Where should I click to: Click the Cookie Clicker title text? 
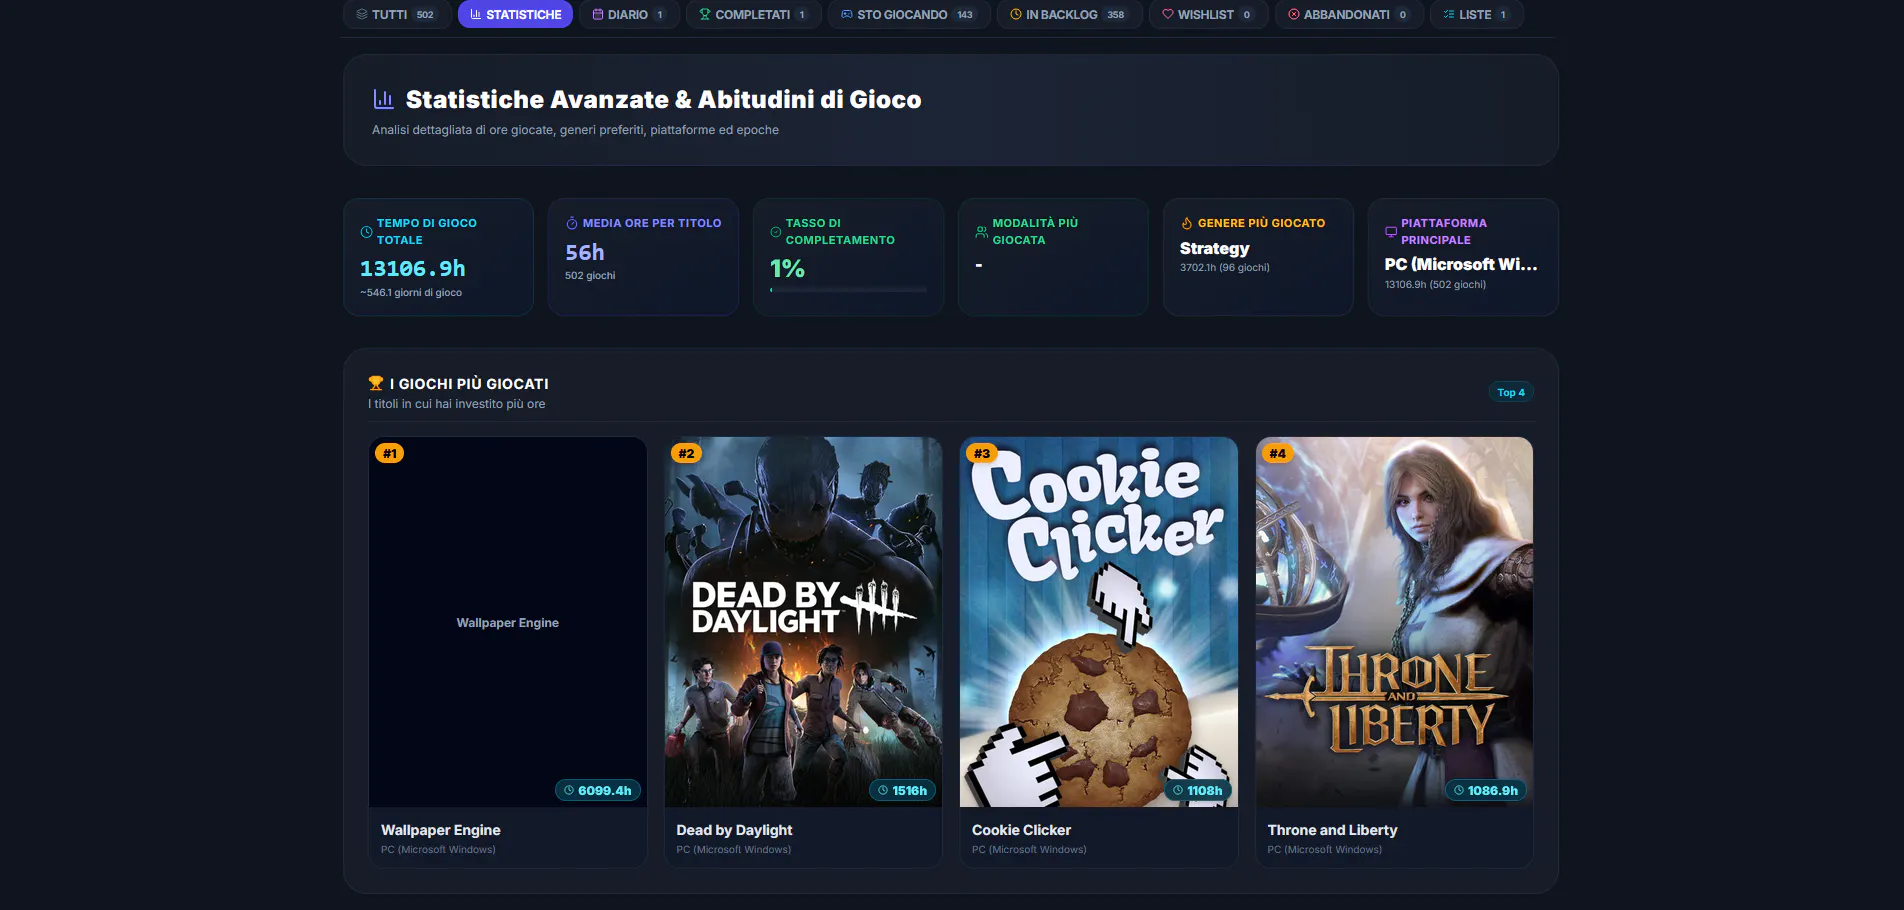(x=1021, y=830)
